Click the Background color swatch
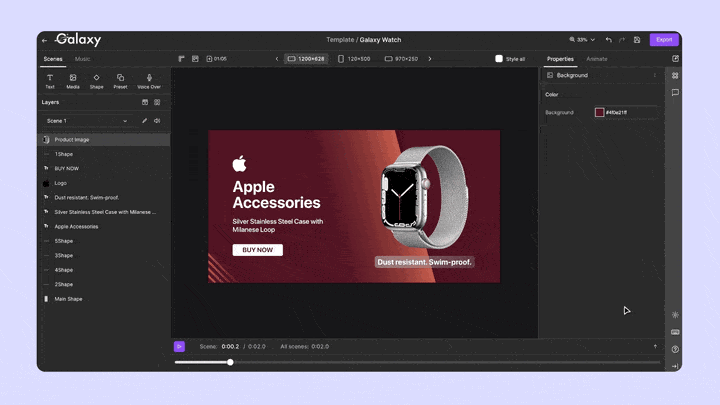 point(599,112)
